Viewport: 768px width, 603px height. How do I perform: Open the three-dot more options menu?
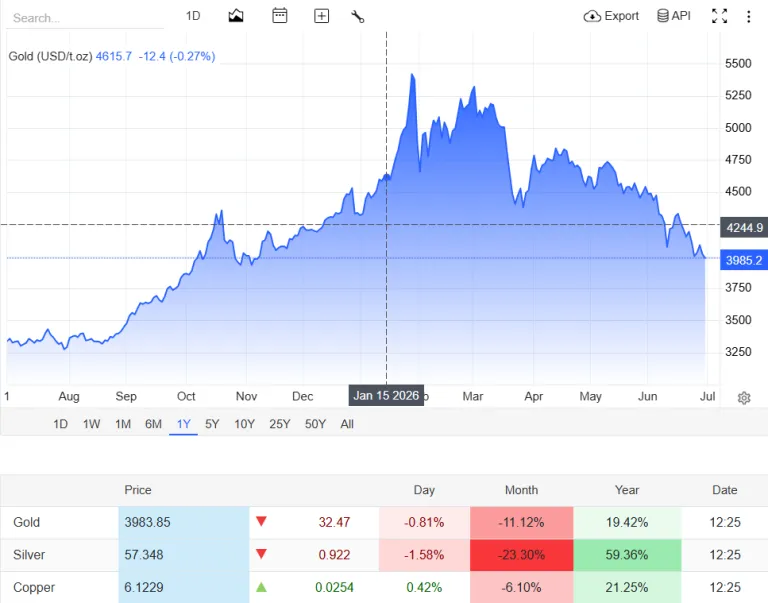coord(748,17)
